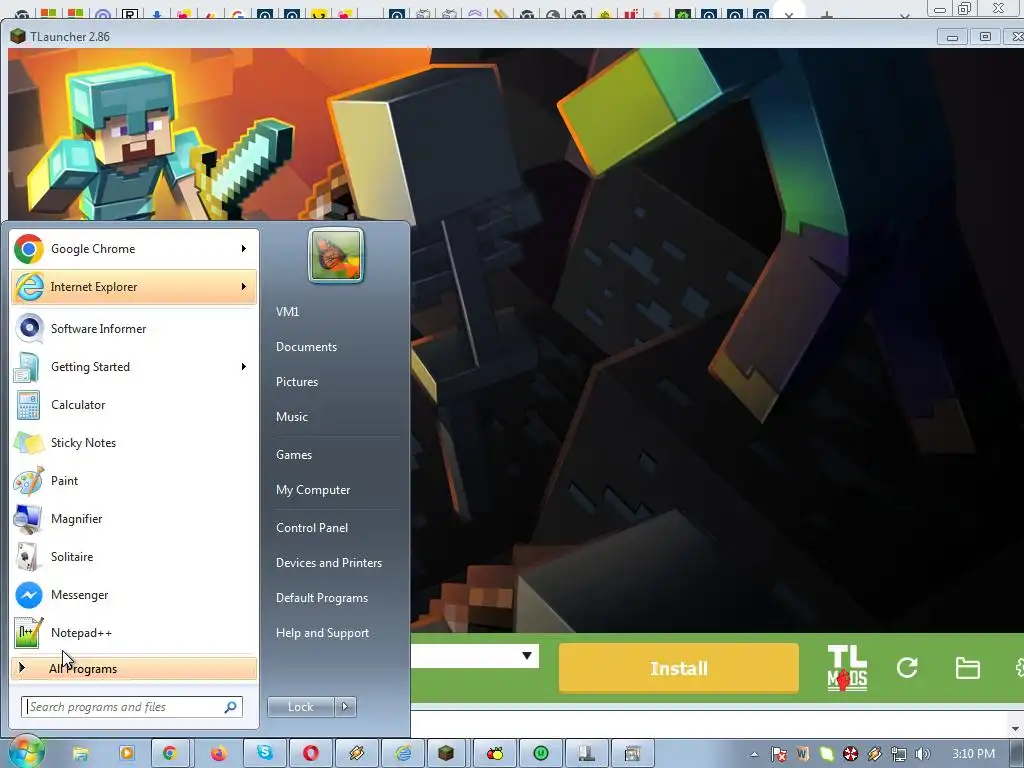Open Skype from taskbar
Viewport: 1024px width, 768px height.
pos(264,754)
